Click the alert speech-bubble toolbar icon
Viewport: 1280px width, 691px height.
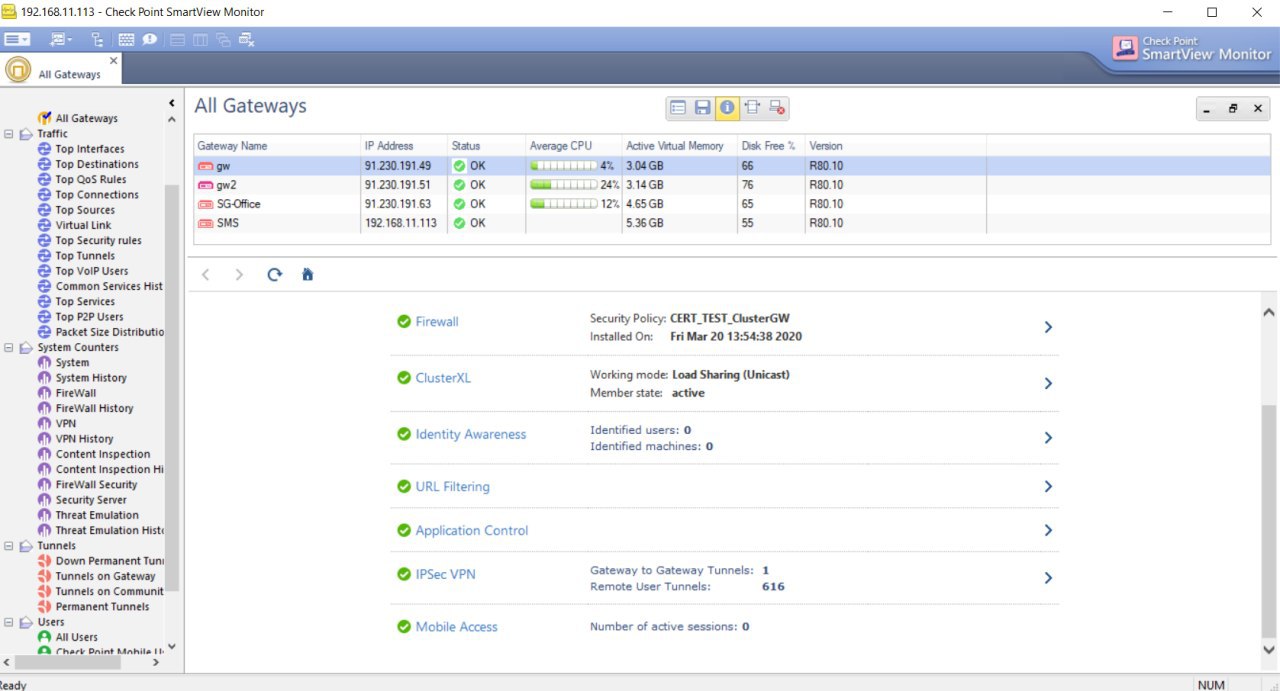tap(149, 40)
